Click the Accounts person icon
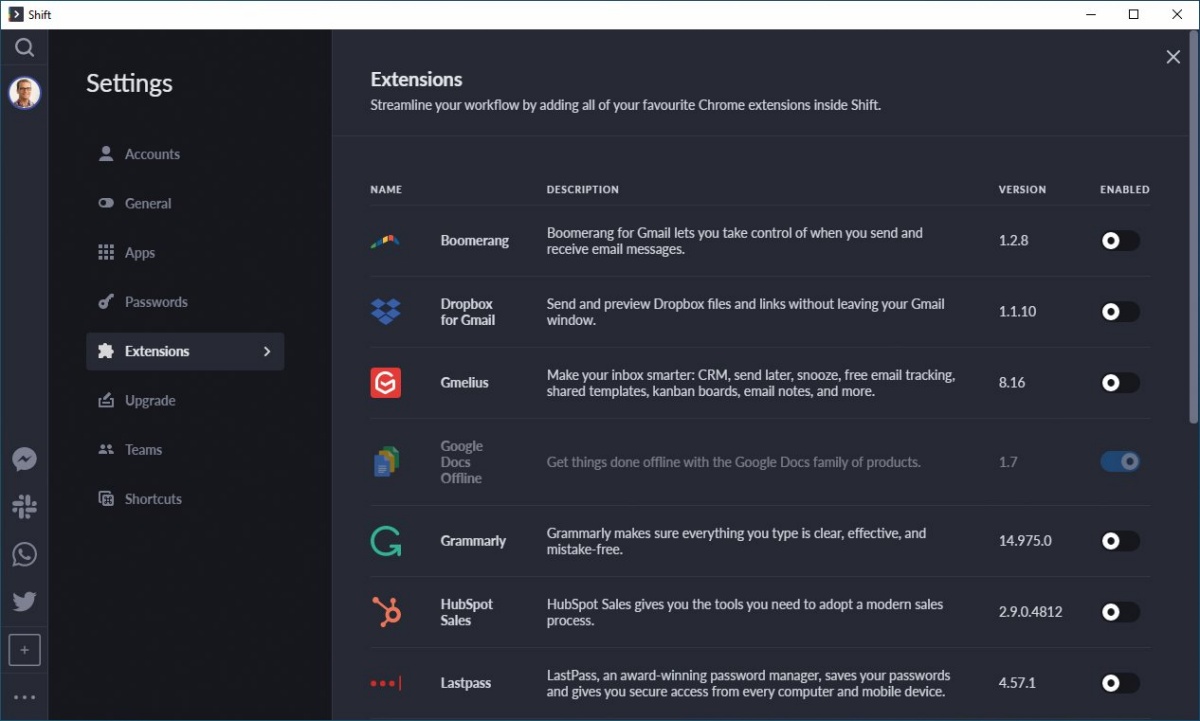This screenshot has width=1200, height=721. [x=106, y=154]
